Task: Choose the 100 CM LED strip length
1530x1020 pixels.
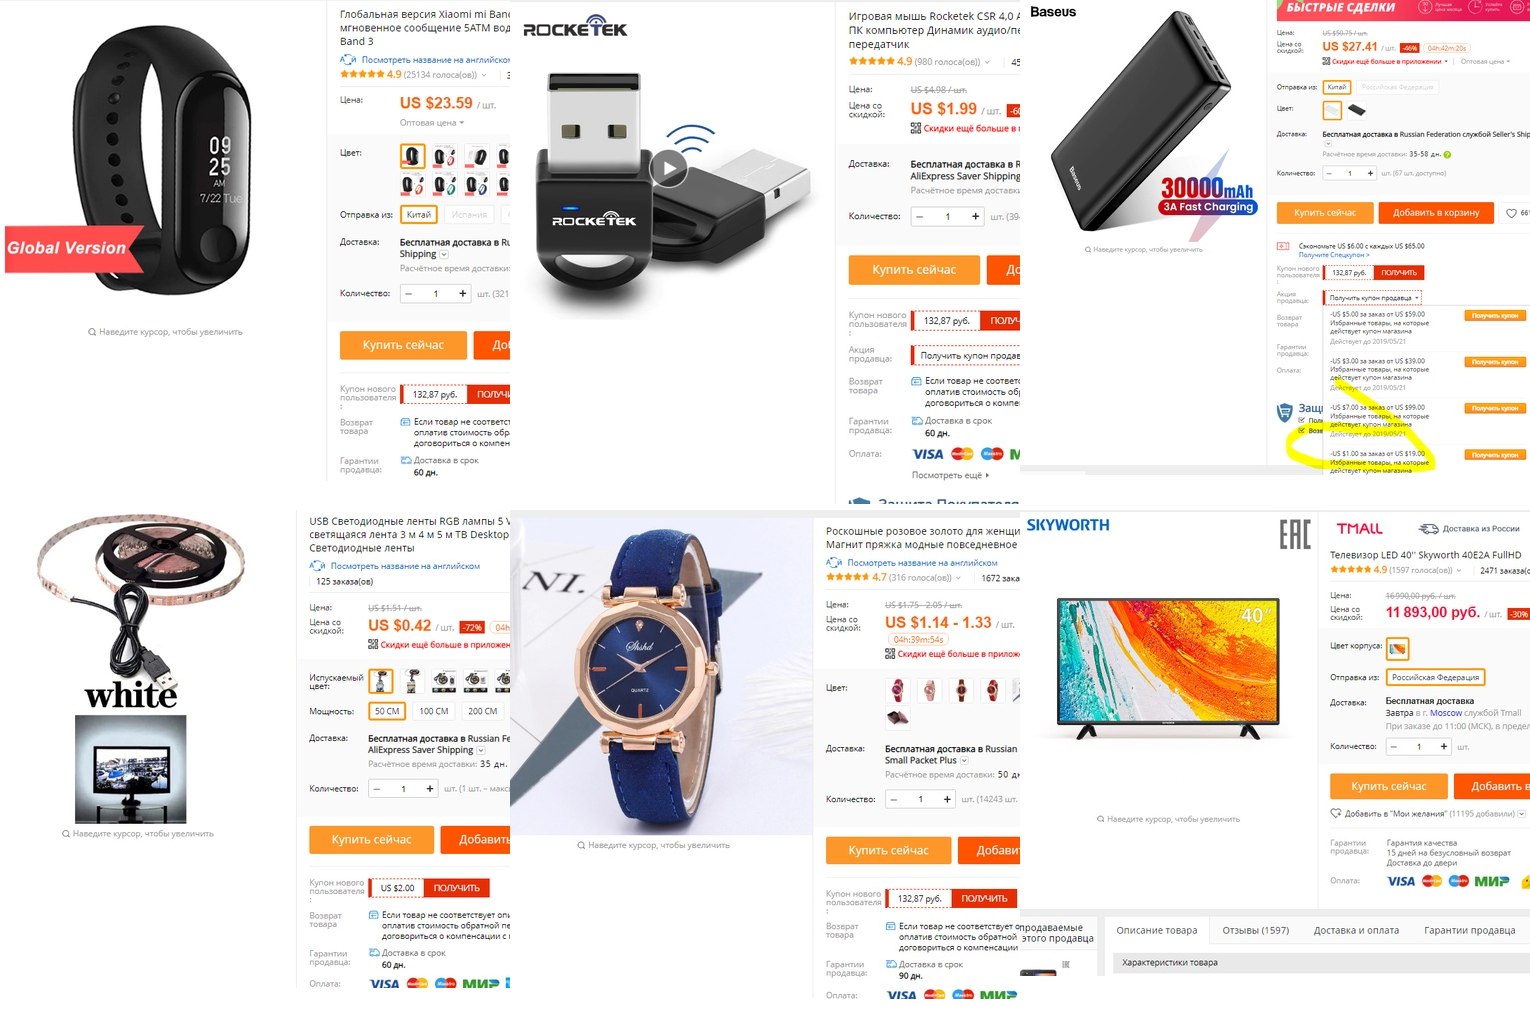Action: click(434, 711)
